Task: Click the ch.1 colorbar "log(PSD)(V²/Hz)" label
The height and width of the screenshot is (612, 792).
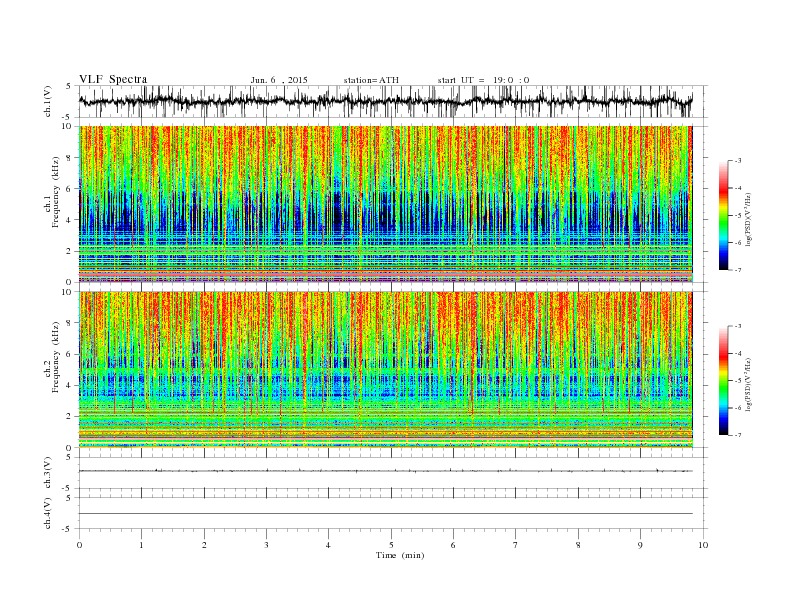Action: pos(749,218)
